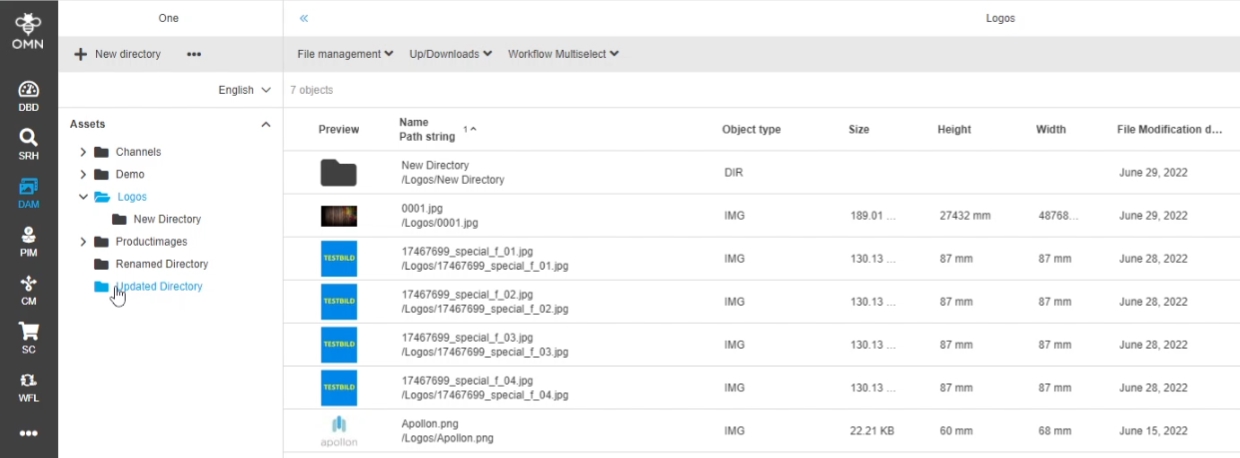This screenshot has height=458, width=1240.
Task: Click the Apollon.png preview thumbnail
Action: [x=338, y=431]
